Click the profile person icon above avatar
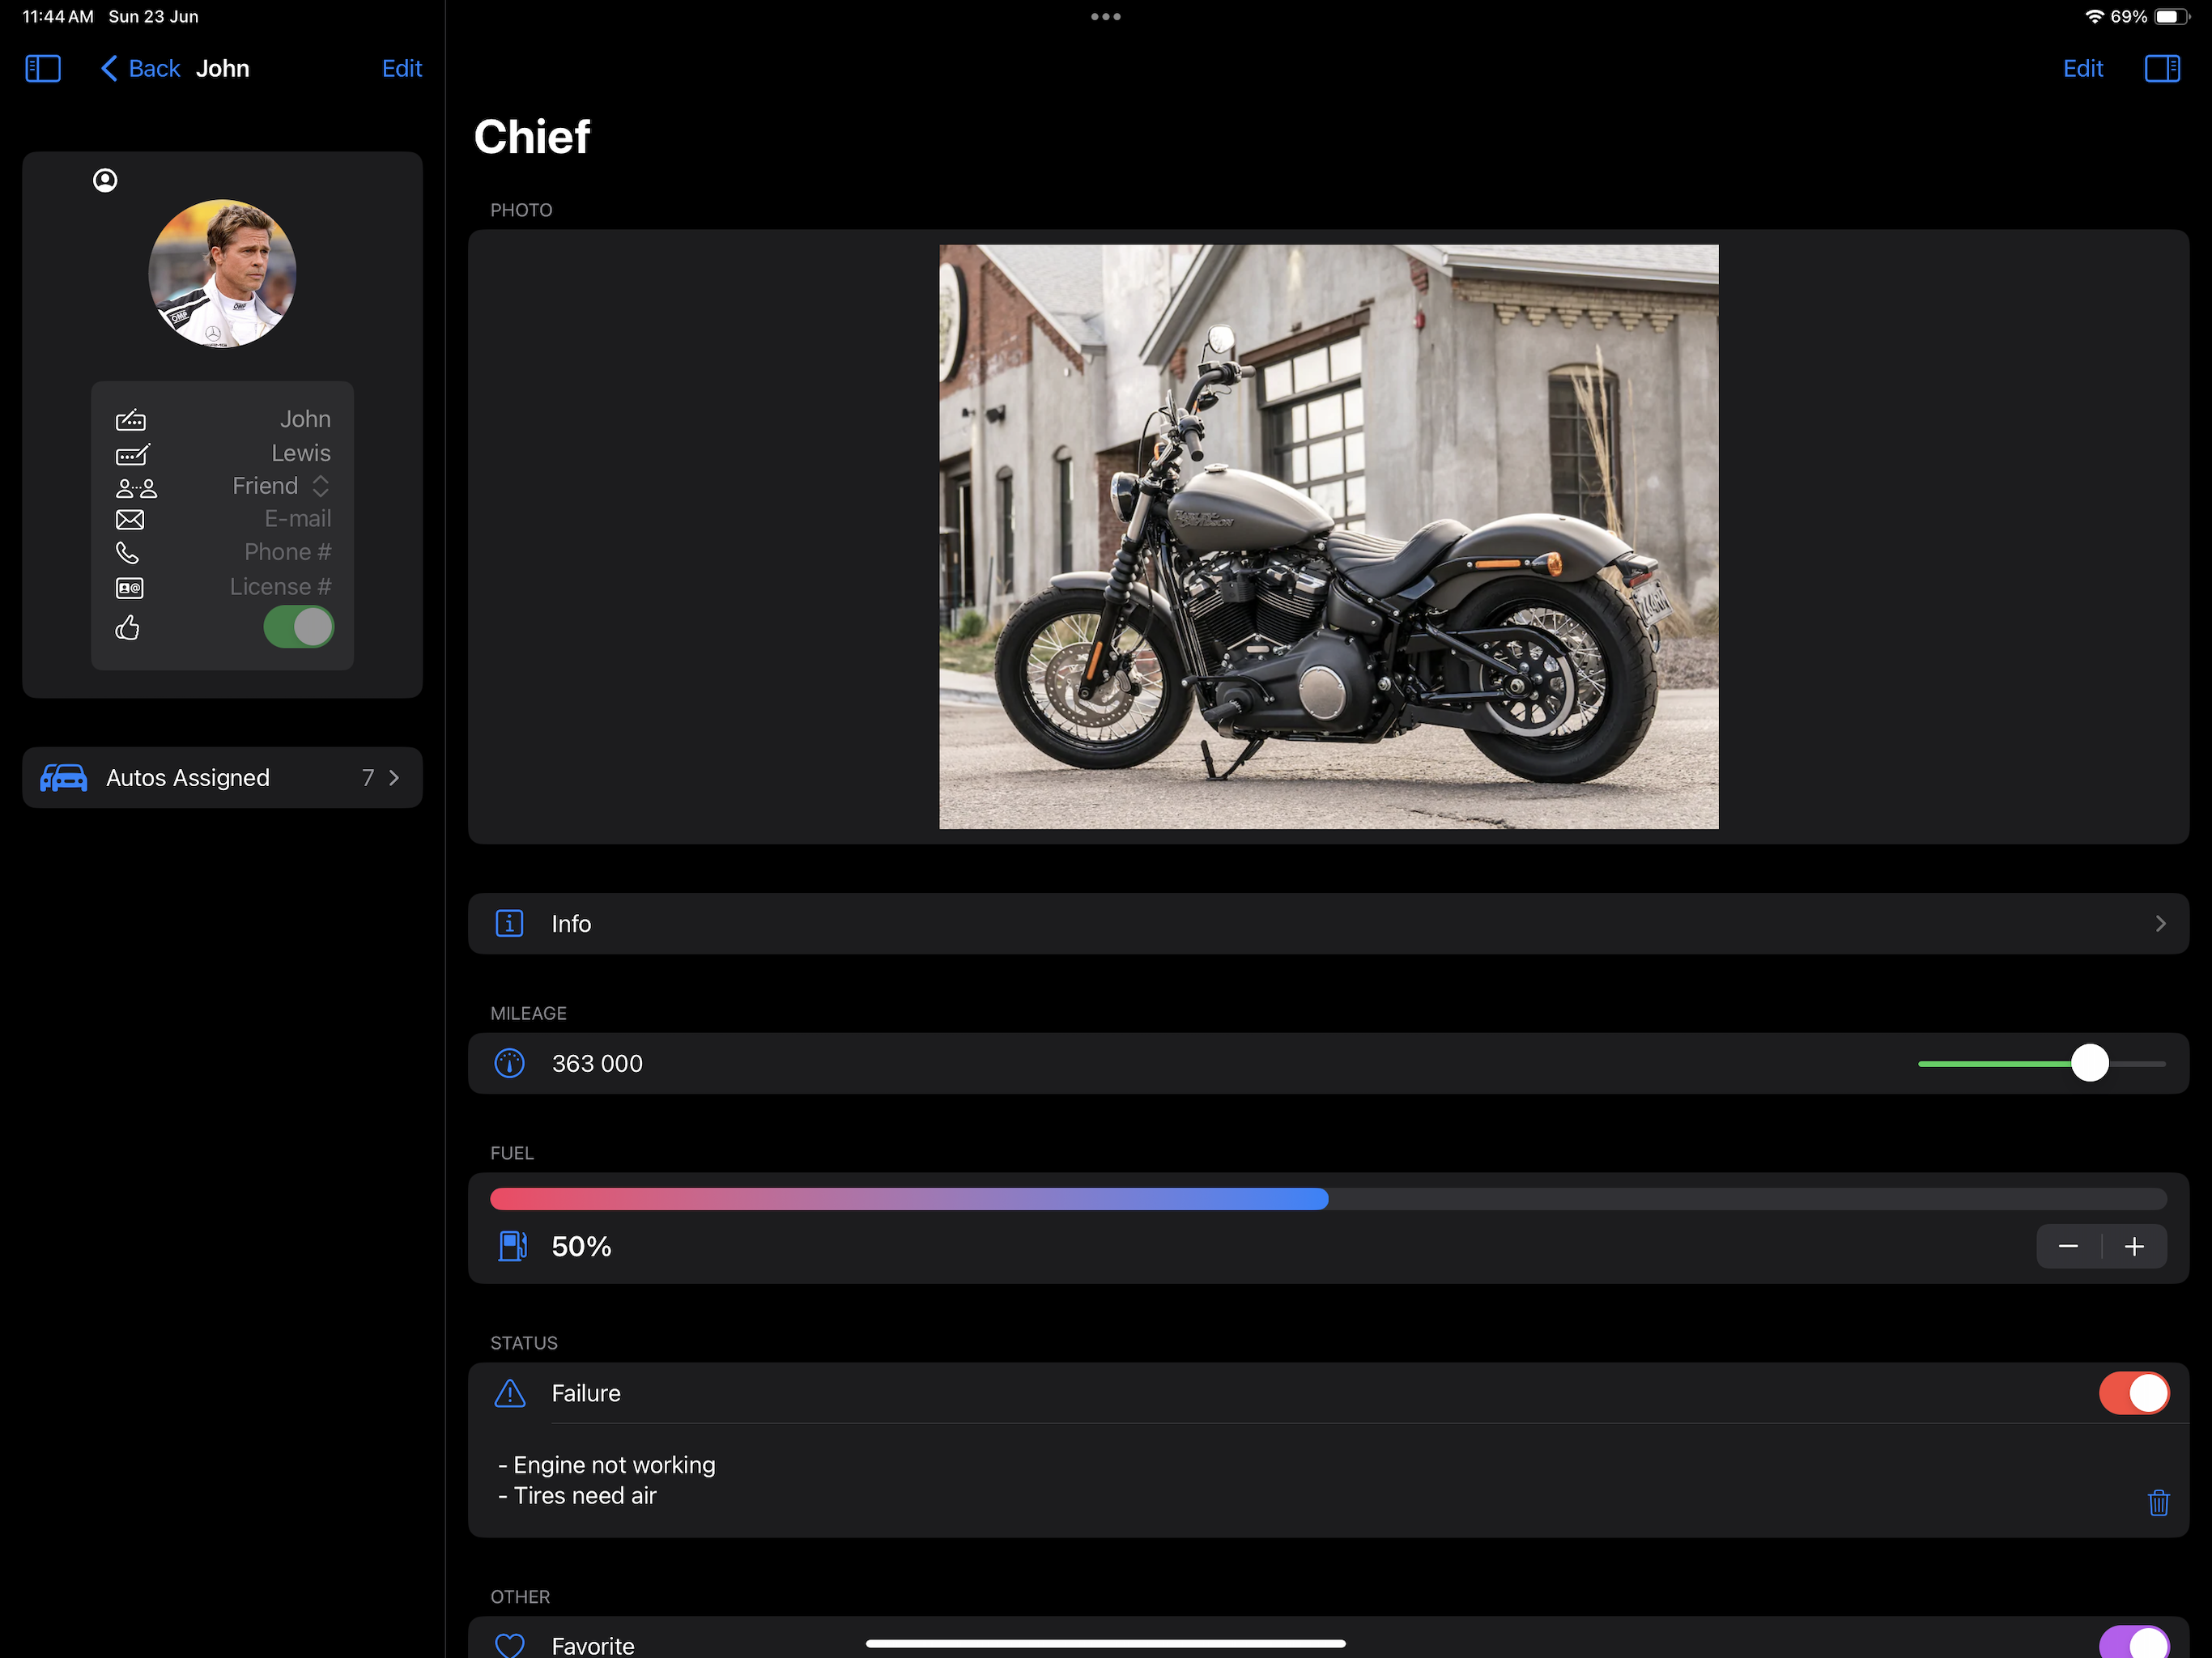Image resolution: width=2212 pixels, height=1658 pixels. click(105, 180)
